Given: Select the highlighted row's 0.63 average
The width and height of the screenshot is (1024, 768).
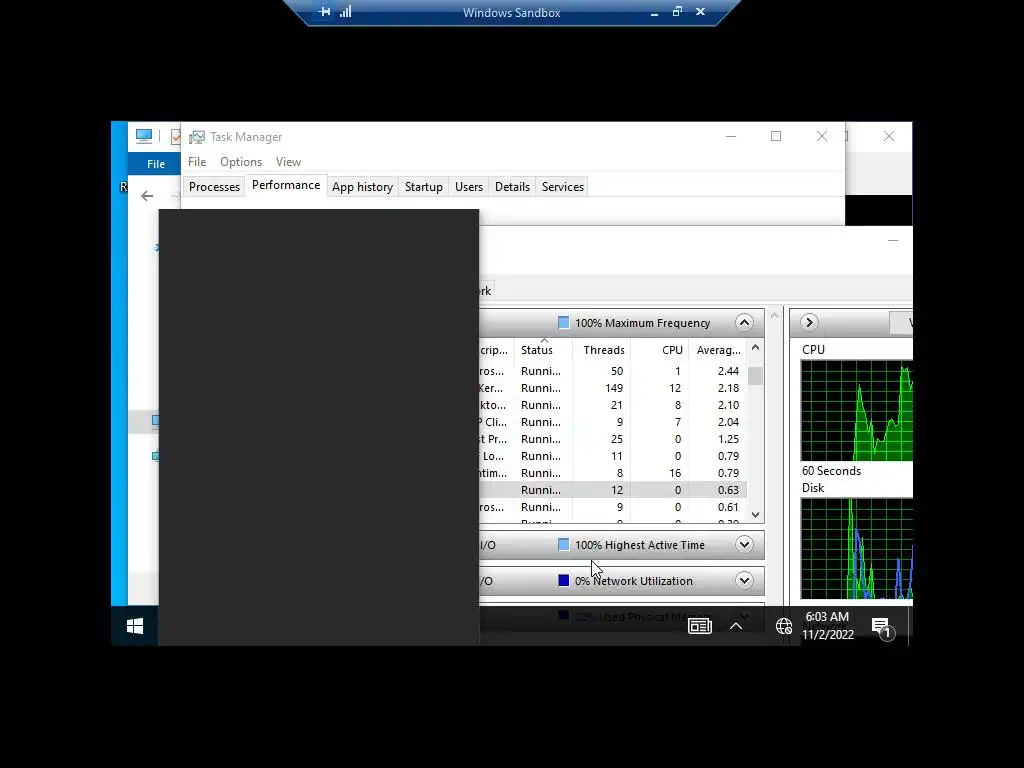Looking at the screenshot, I should pyautogui.click(x=728, y=490).
